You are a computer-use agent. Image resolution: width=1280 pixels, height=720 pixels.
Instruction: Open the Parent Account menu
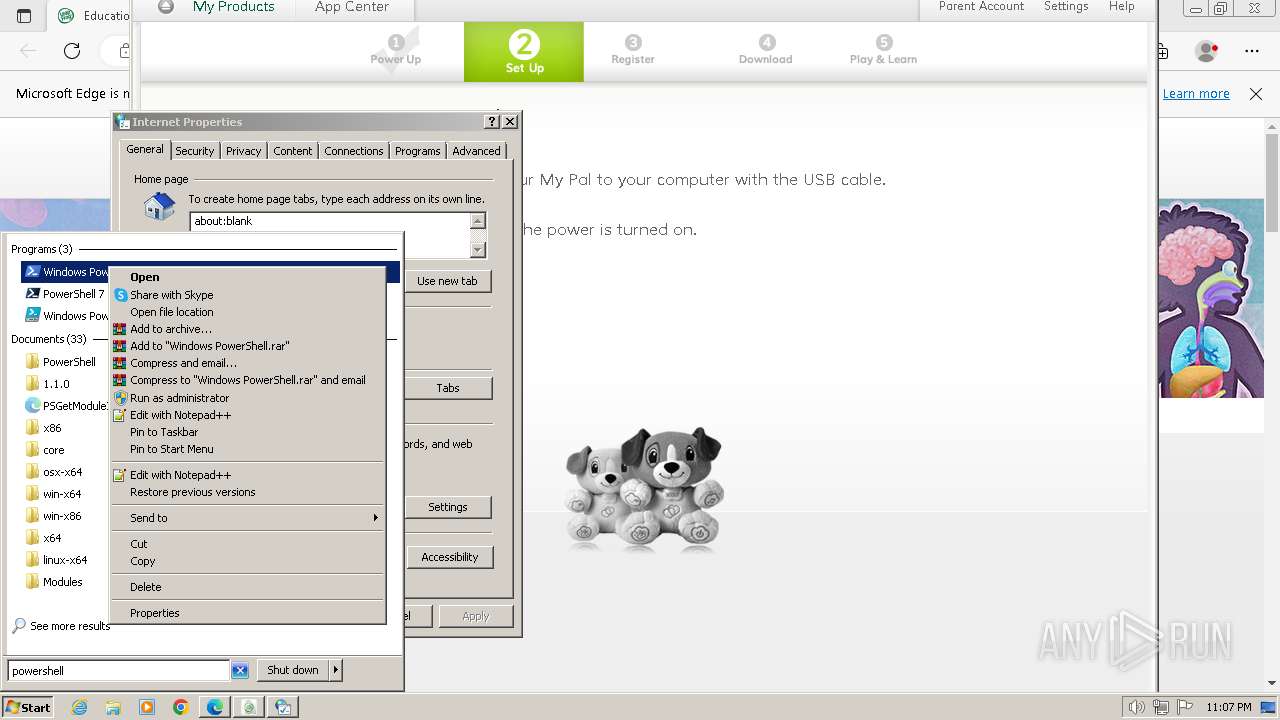981,7
